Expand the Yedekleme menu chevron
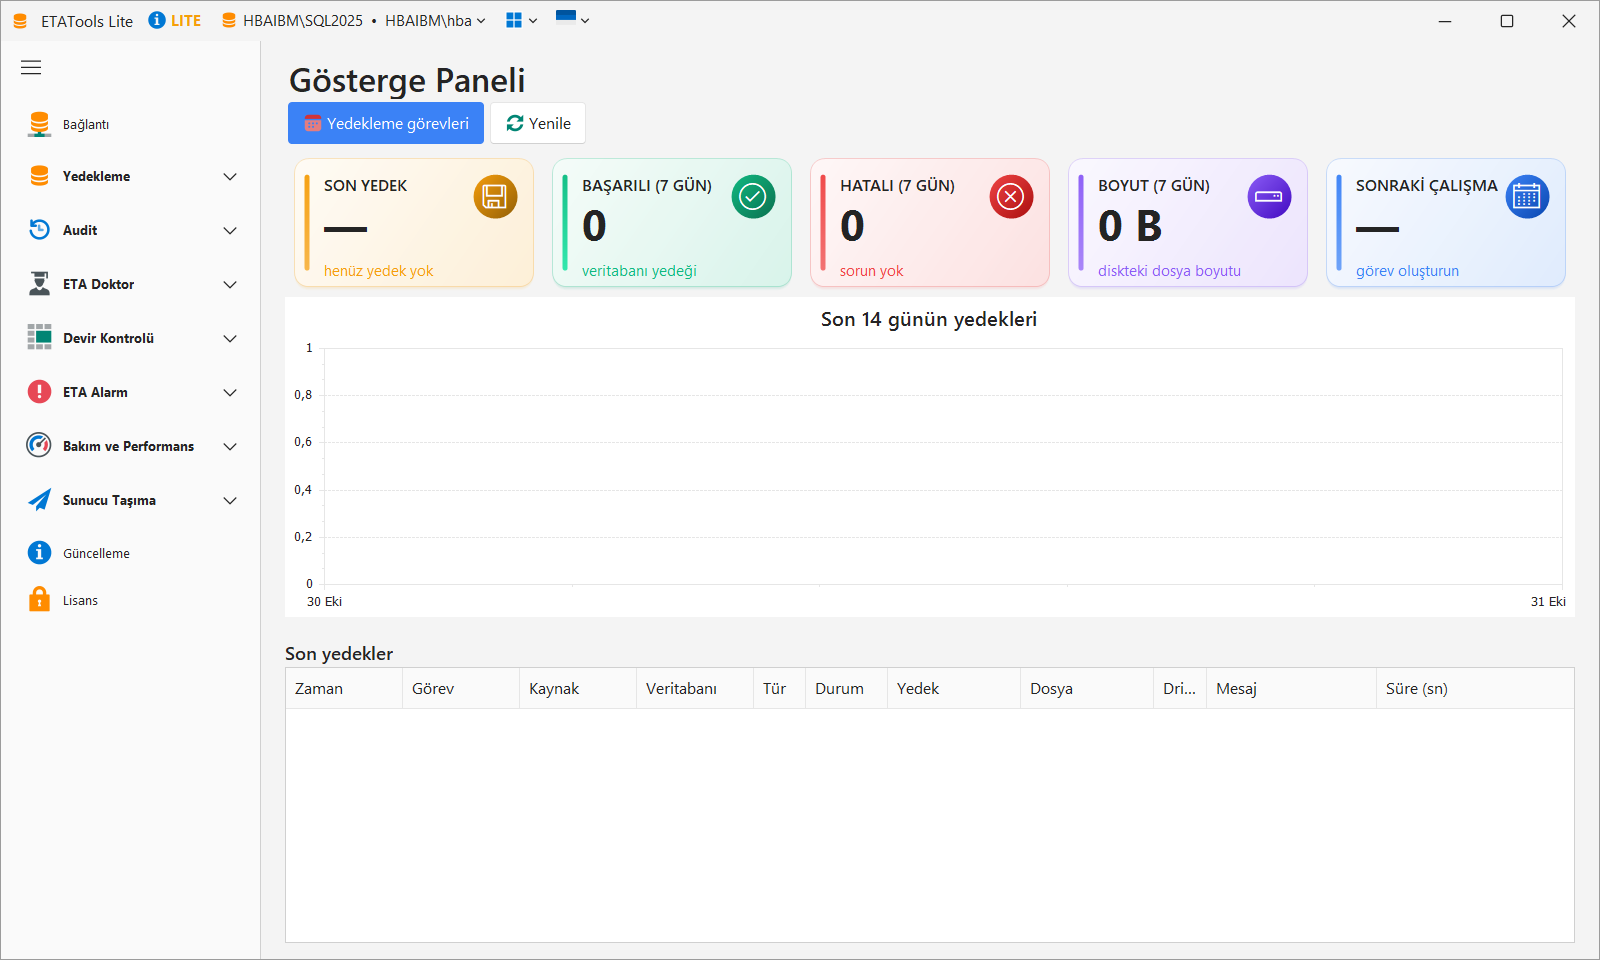Screen dimensions: 1600x960 pyautogui.click(x=230, y=177)
